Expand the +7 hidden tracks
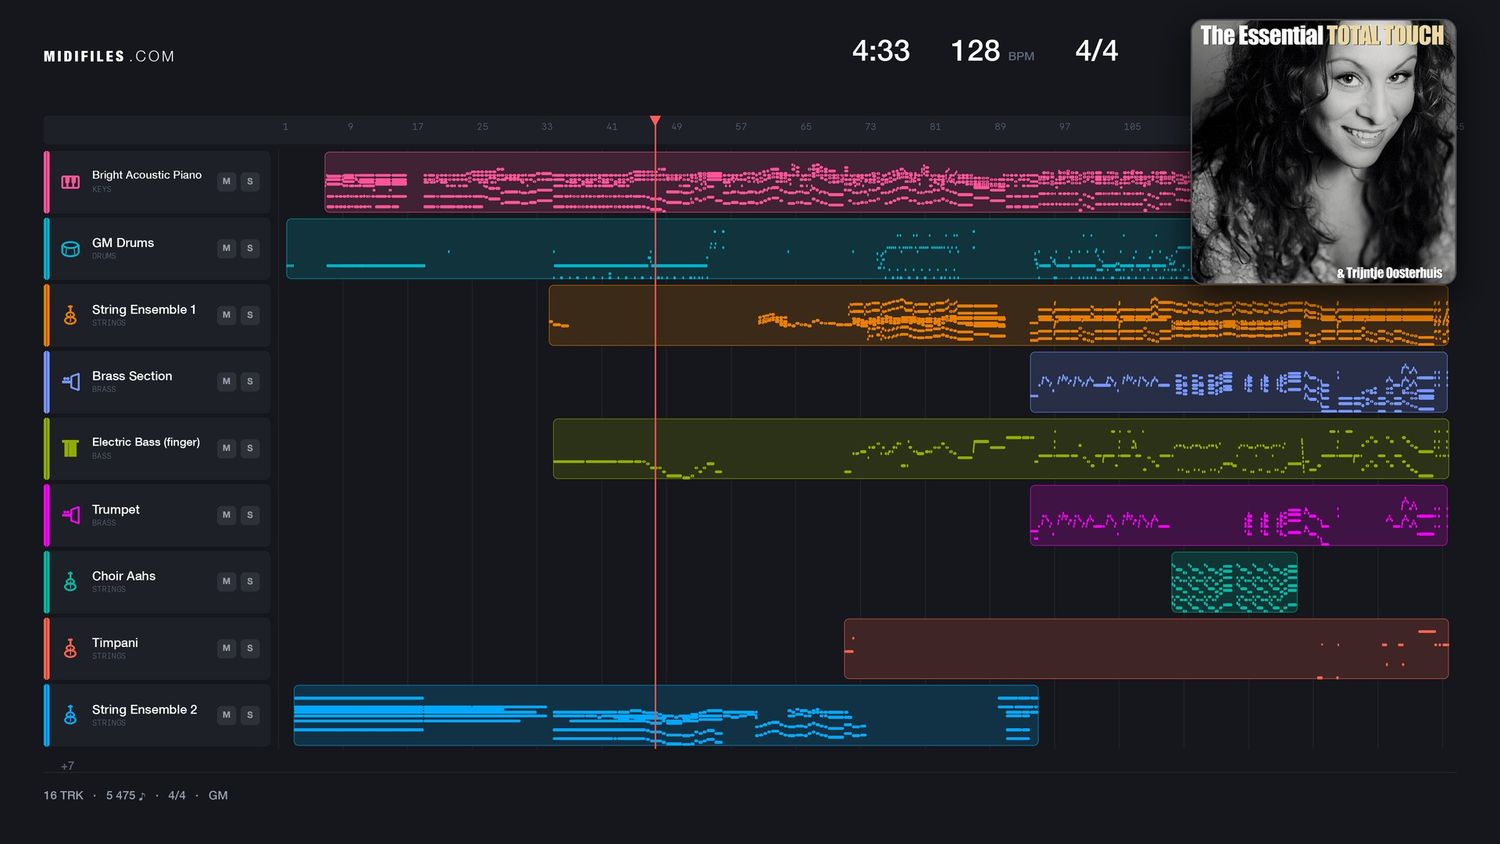 coord(67,766)
